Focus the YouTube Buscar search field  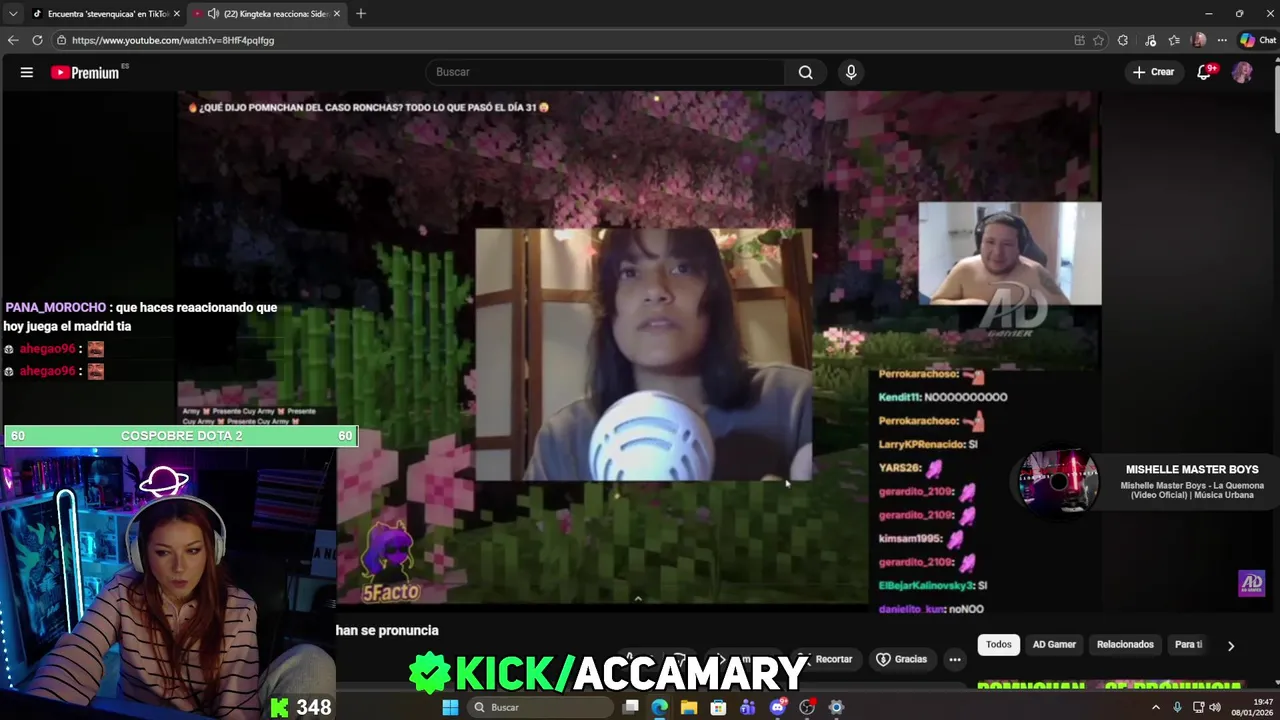tap(606, 72)
